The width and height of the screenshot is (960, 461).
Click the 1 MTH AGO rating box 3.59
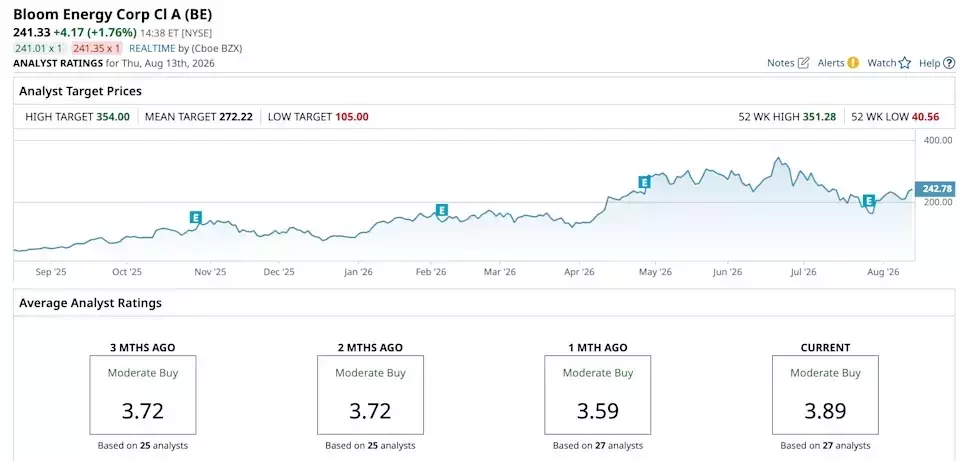(598, 395)
